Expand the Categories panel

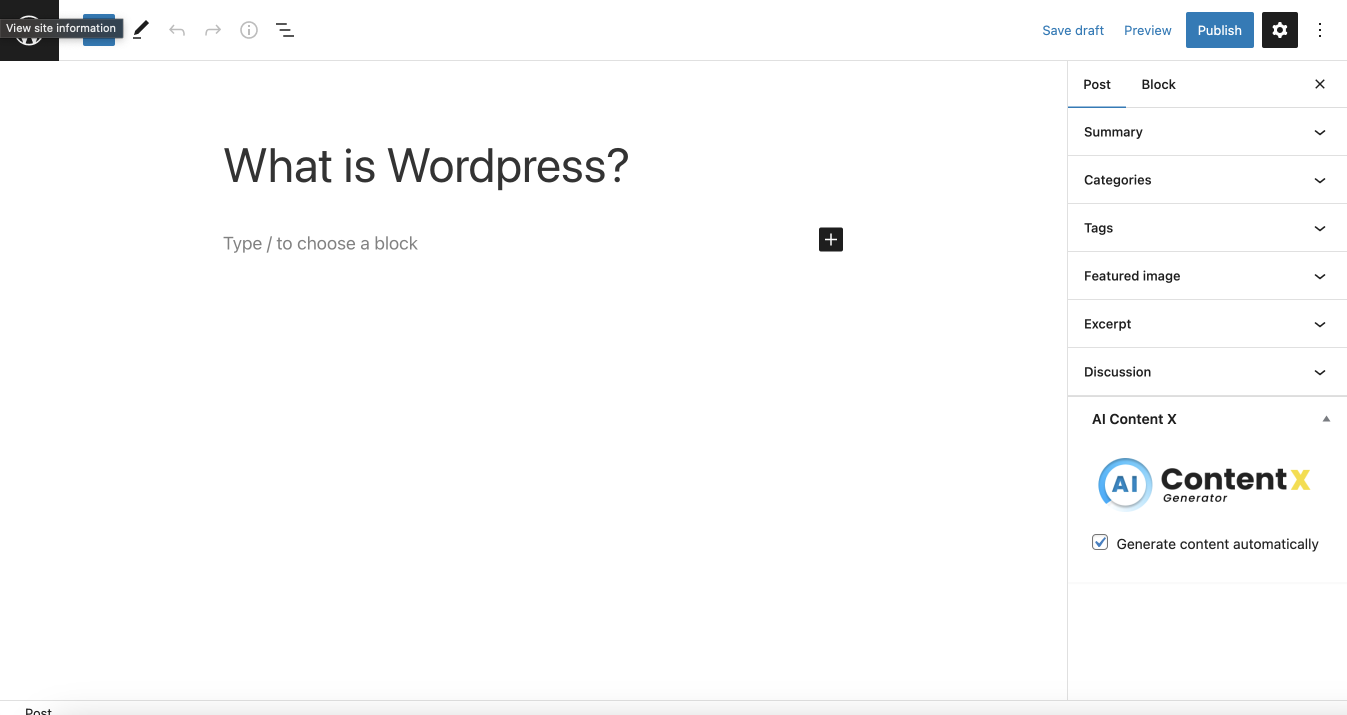click(1207, 180)
